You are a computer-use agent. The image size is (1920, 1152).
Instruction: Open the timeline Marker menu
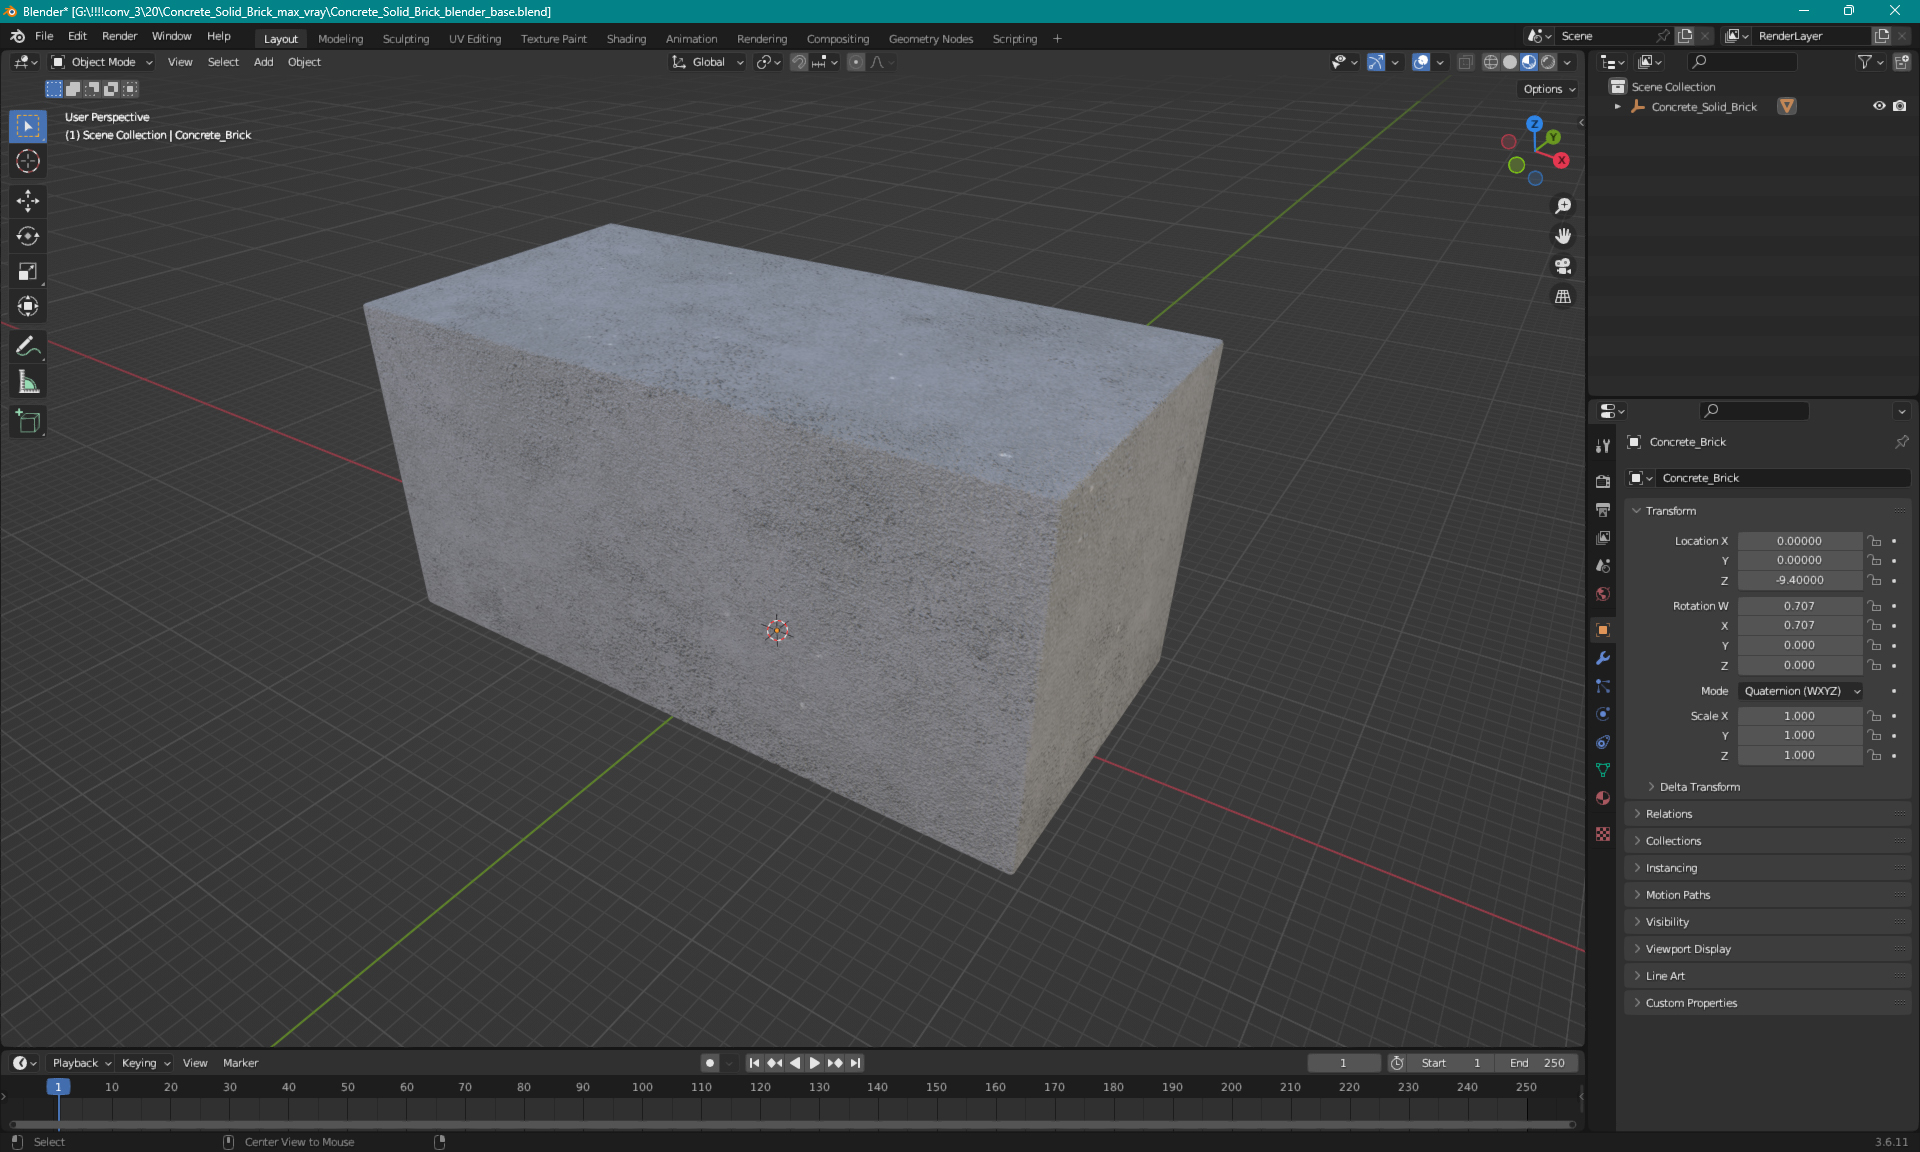tap(240, 1063)
